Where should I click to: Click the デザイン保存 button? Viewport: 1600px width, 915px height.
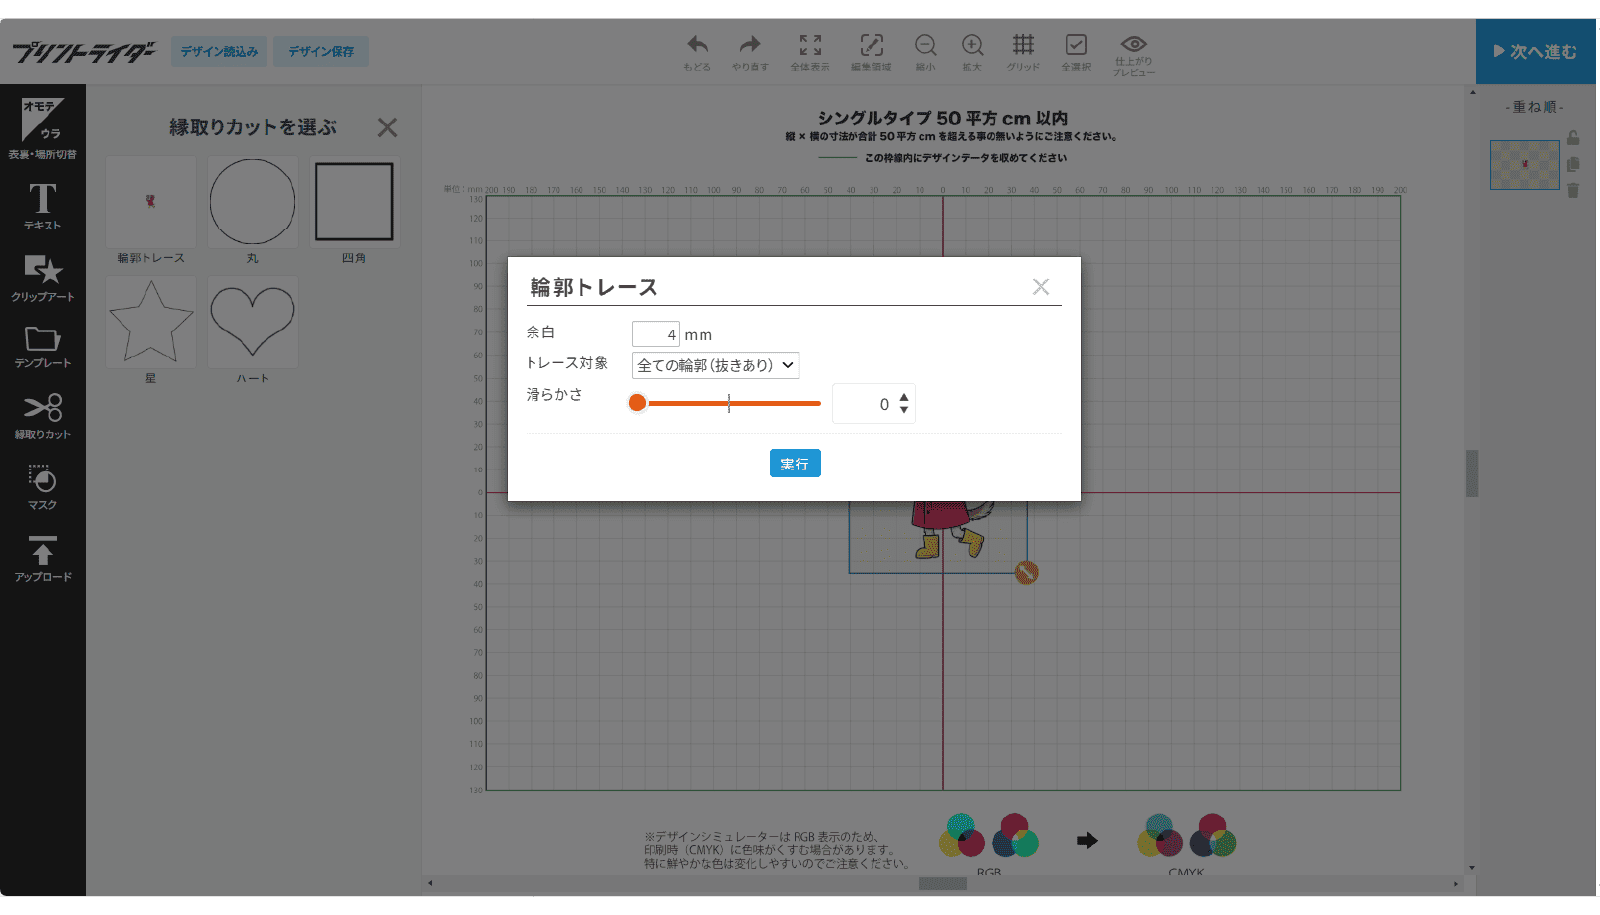(x=321, y=51)
